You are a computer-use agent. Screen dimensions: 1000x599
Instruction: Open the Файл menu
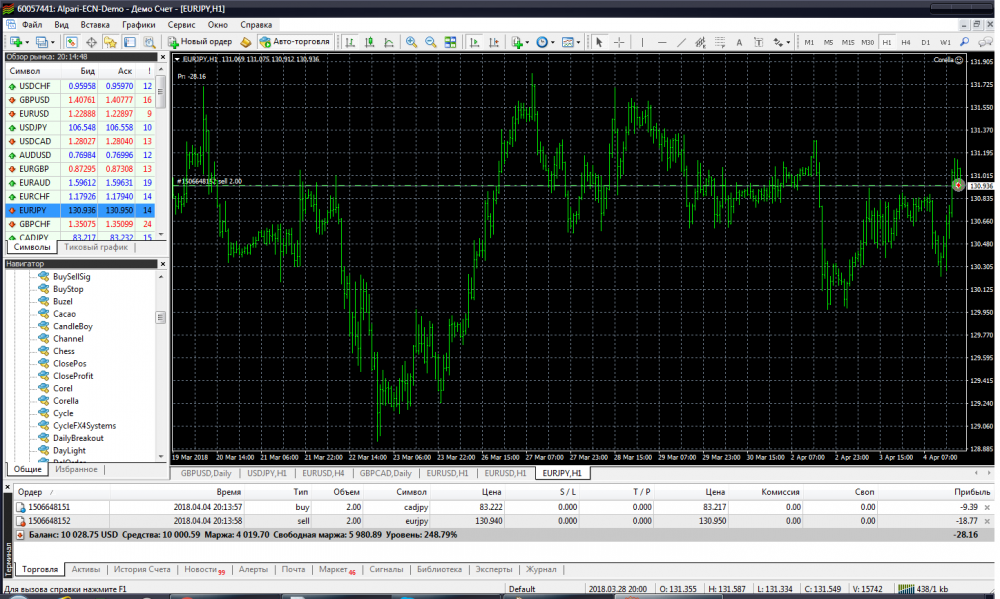click(32, 25)
